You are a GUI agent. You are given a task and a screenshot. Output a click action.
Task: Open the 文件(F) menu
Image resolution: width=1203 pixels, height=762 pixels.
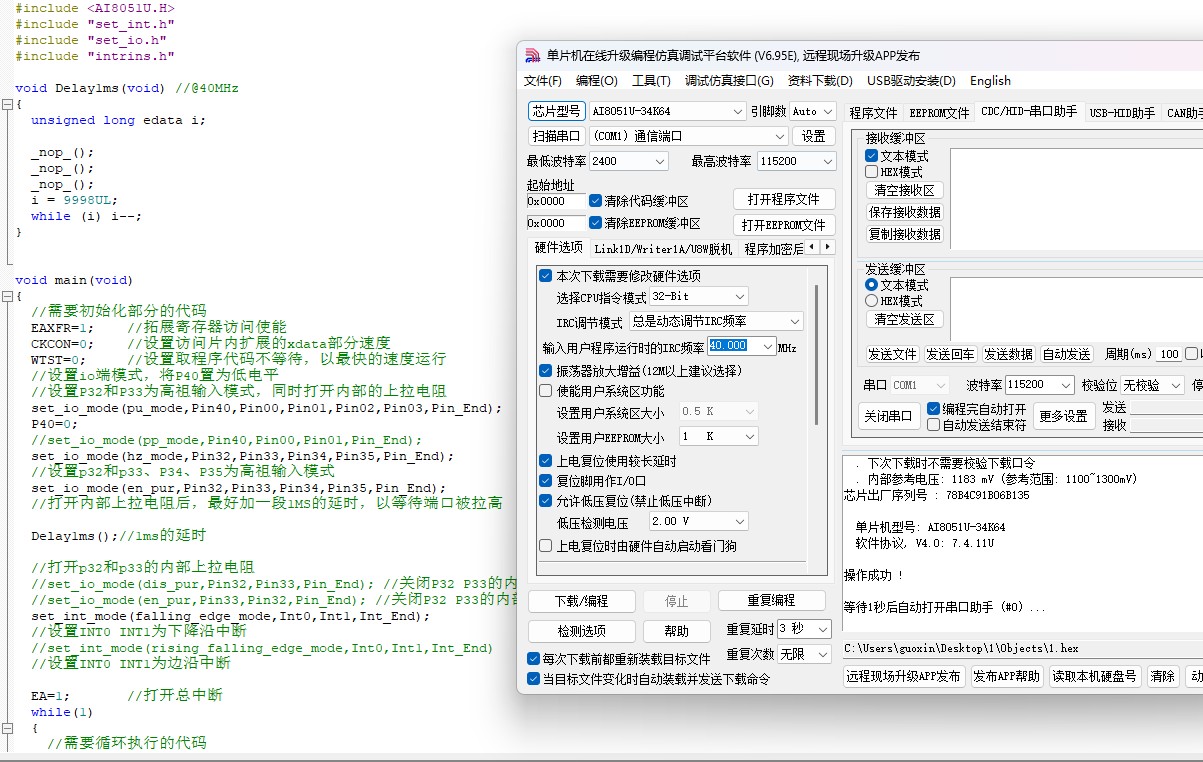tap(543, 81)
